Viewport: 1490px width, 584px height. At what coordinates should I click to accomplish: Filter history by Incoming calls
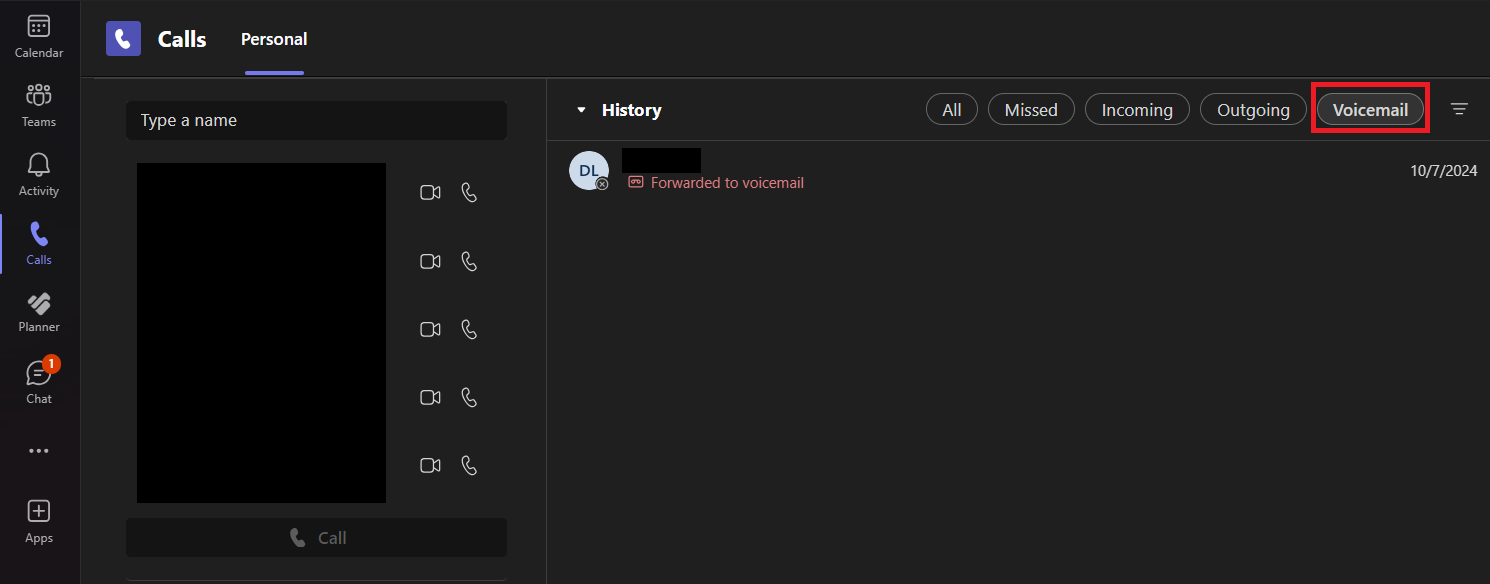tap(1137, 110)
